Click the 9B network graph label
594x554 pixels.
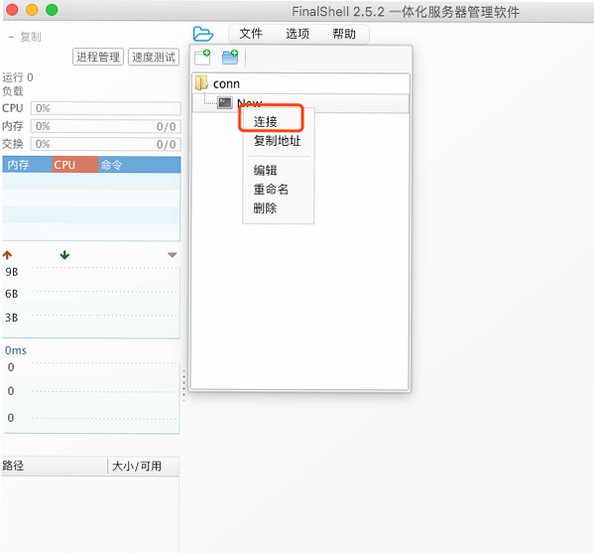(12, 272)
